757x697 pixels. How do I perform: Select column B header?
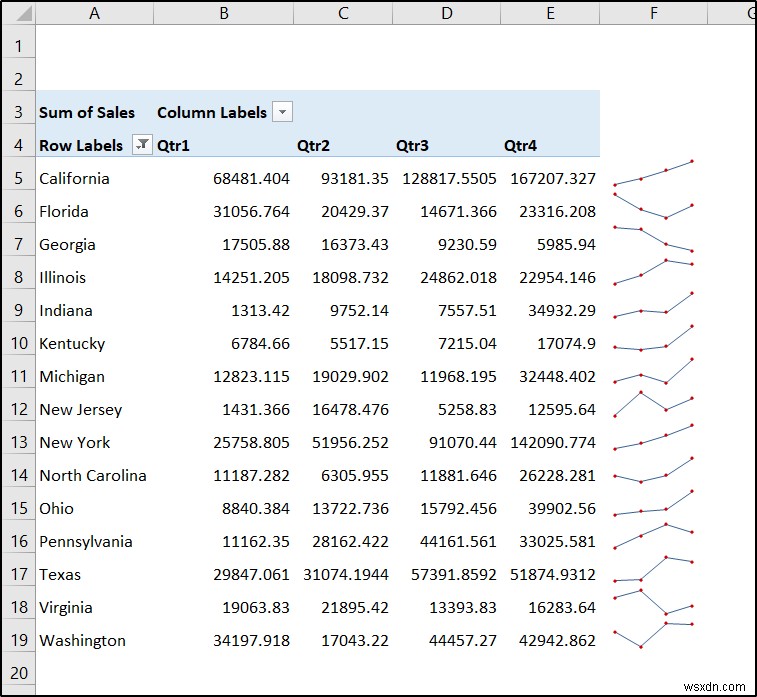[223, 13]
